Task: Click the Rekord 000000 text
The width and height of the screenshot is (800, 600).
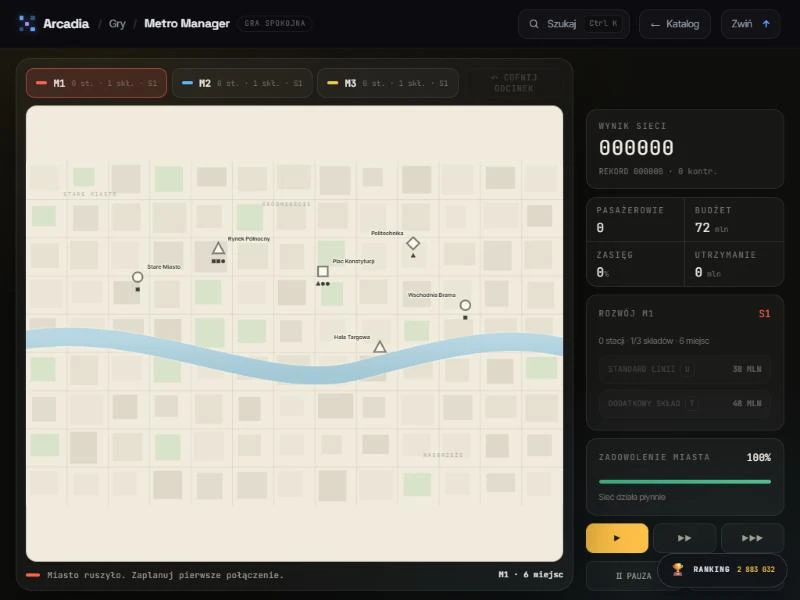Action: [631, 171]
